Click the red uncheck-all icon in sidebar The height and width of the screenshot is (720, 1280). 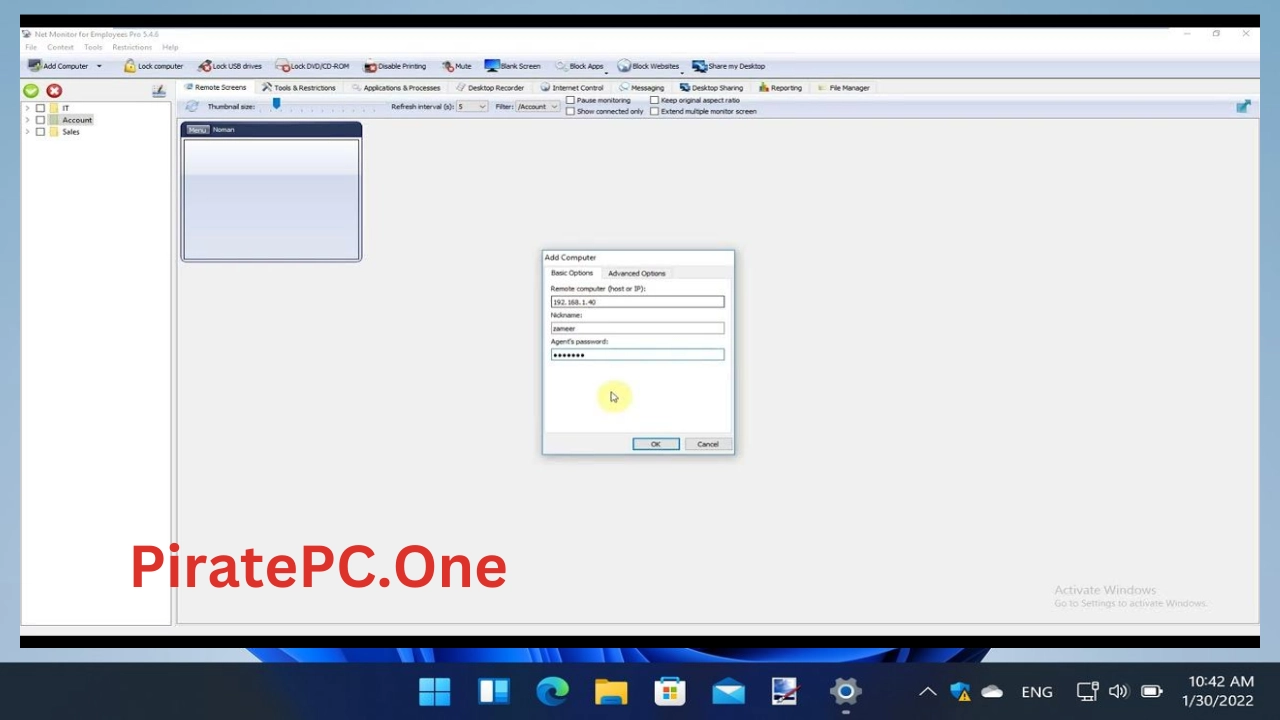click(x=54, y=90)
